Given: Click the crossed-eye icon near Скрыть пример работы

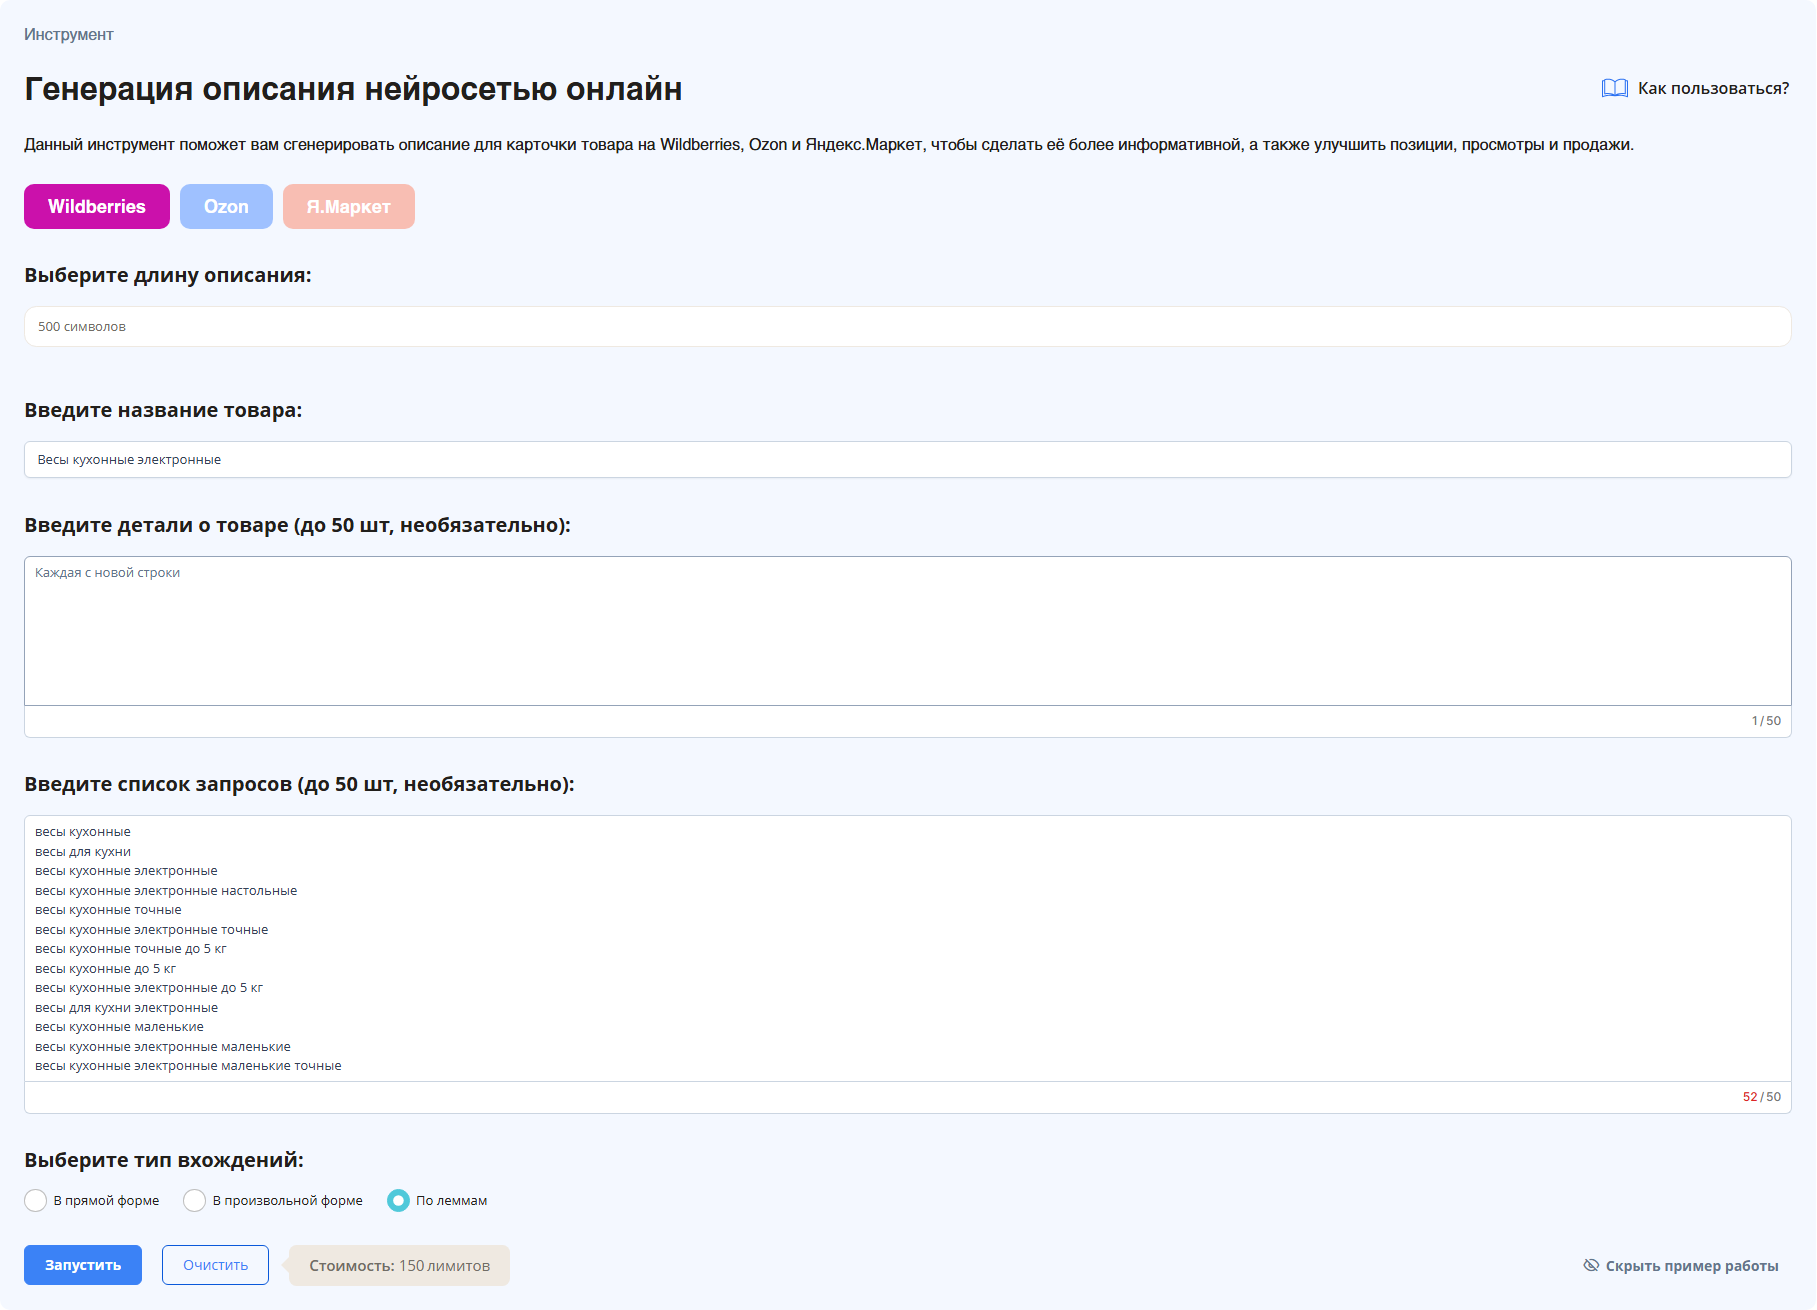Looking at the screenshot, I should pos(1591,1265).
